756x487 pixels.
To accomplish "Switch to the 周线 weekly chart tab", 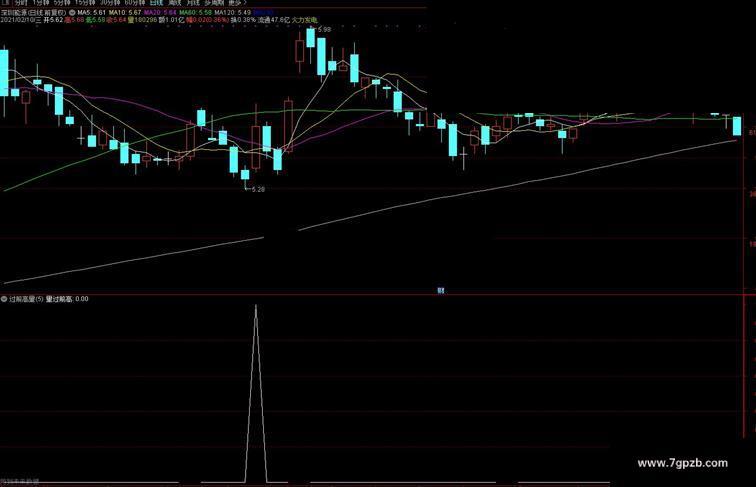I will (174, 2).
